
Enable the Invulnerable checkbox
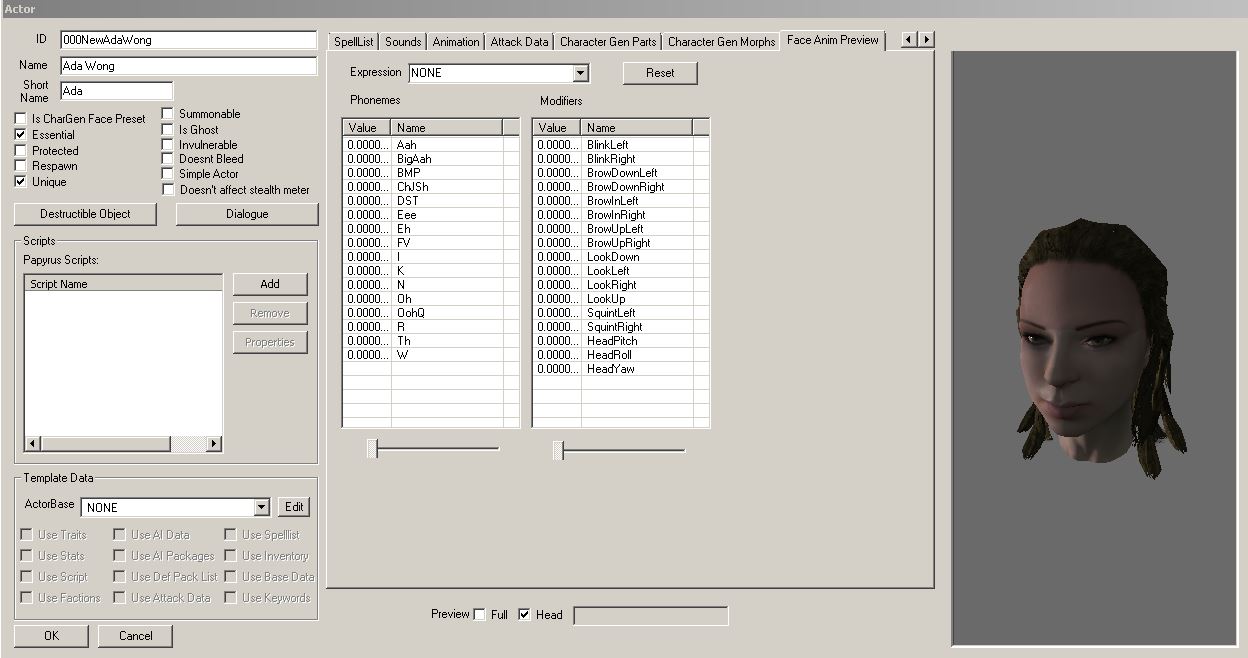pyautogui.click(x=168, y=145)
